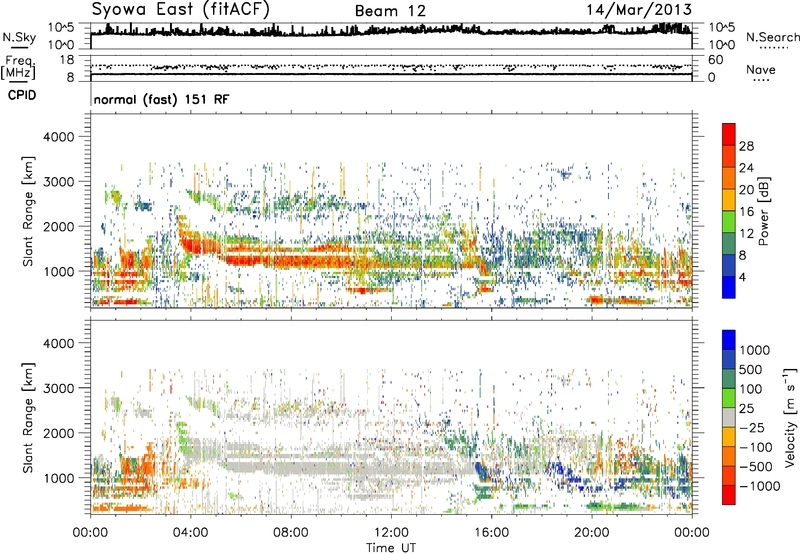Image resolution: width=800 pixels, height=554 pixels.
Task: Click the "-25" Velocity colorbar label
Action: [751, 427]
